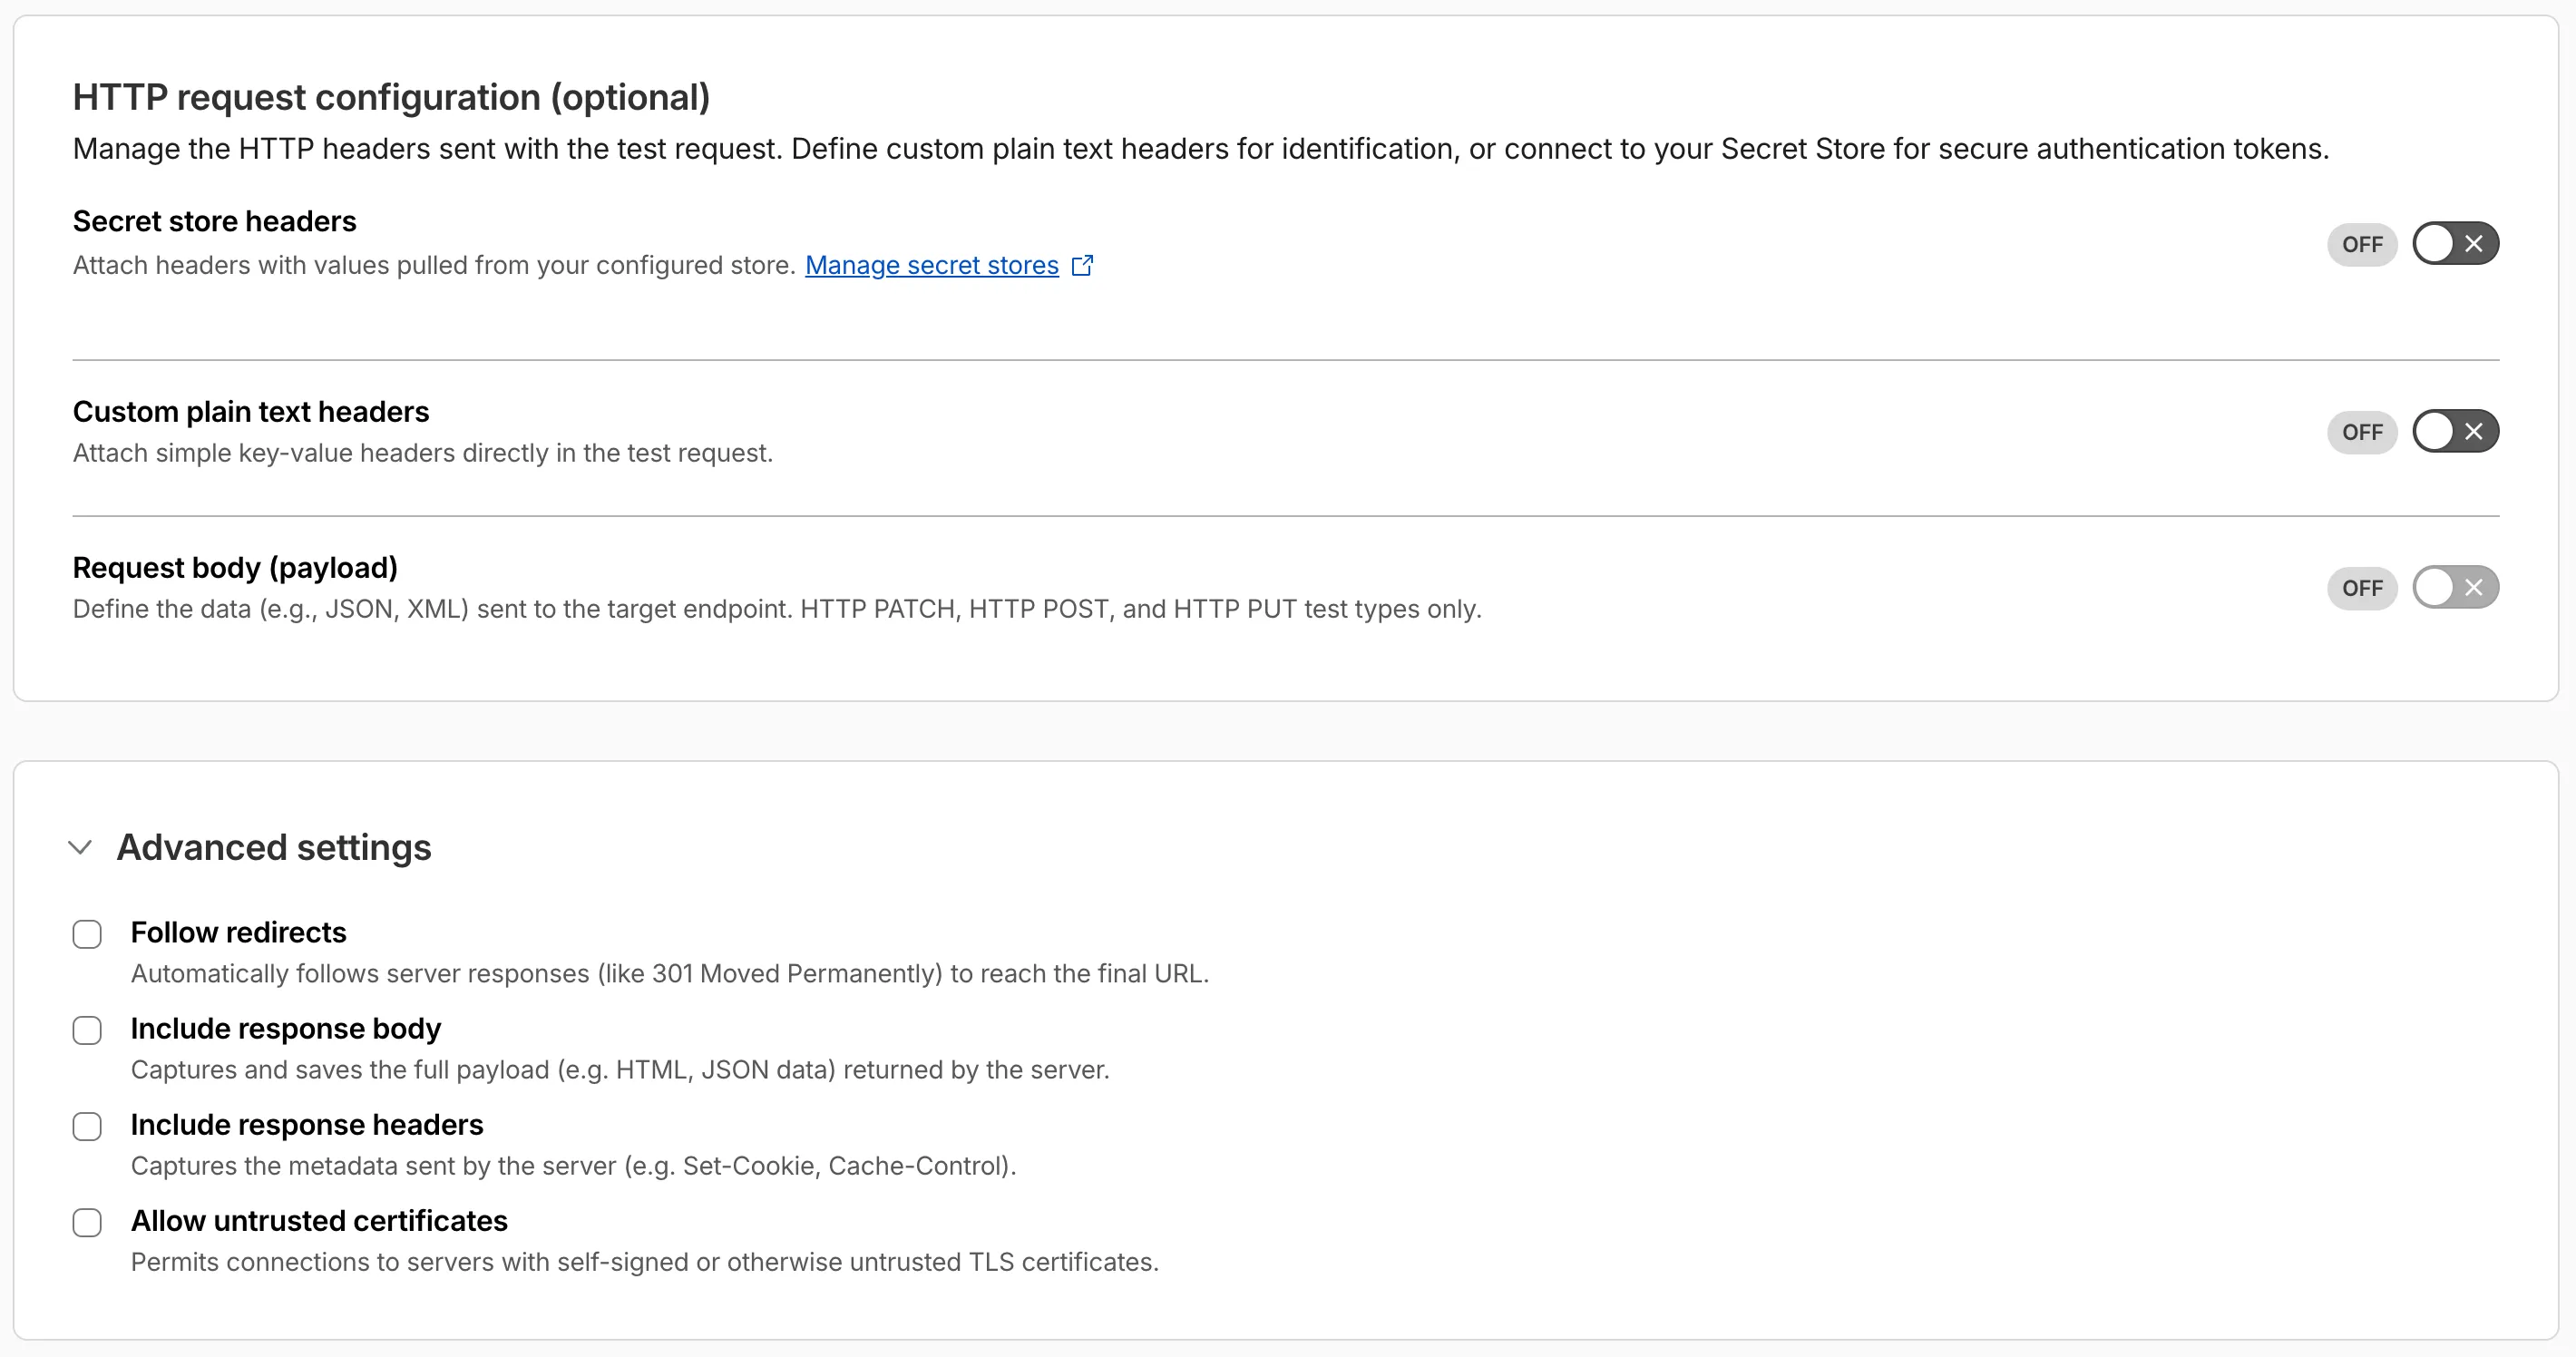
Task: Click the 'Secret store headers' section title
Action: [214, 221]
